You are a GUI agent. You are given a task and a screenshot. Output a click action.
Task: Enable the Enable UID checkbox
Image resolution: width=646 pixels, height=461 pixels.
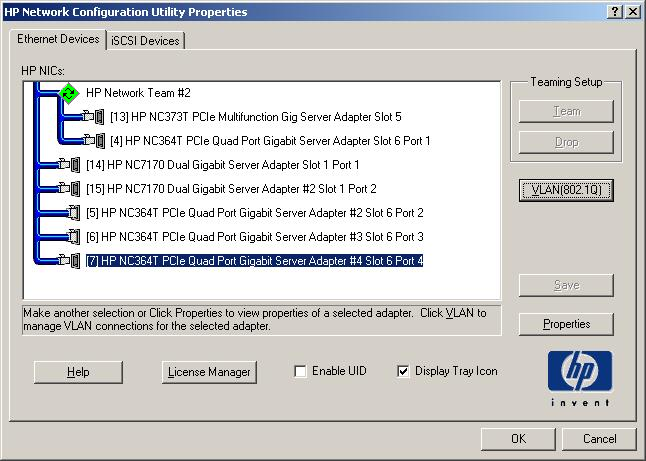[300, 372]
